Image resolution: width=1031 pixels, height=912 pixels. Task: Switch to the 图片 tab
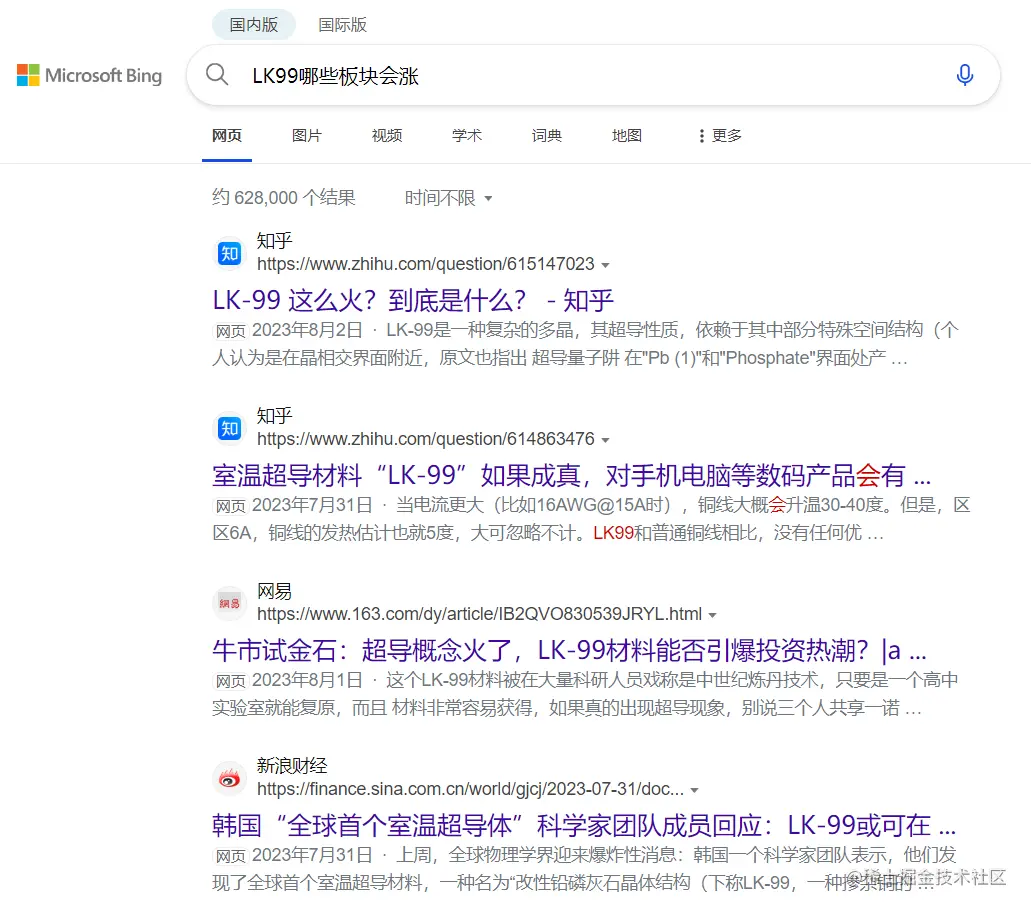click(x=307, y=135)
